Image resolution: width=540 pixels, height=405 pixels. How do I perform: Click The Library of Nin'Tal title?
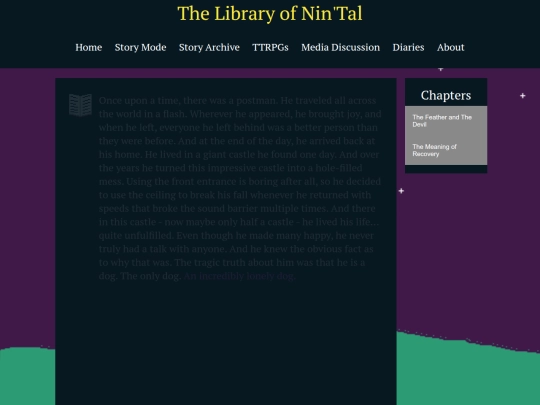click(x=270, y=14)
